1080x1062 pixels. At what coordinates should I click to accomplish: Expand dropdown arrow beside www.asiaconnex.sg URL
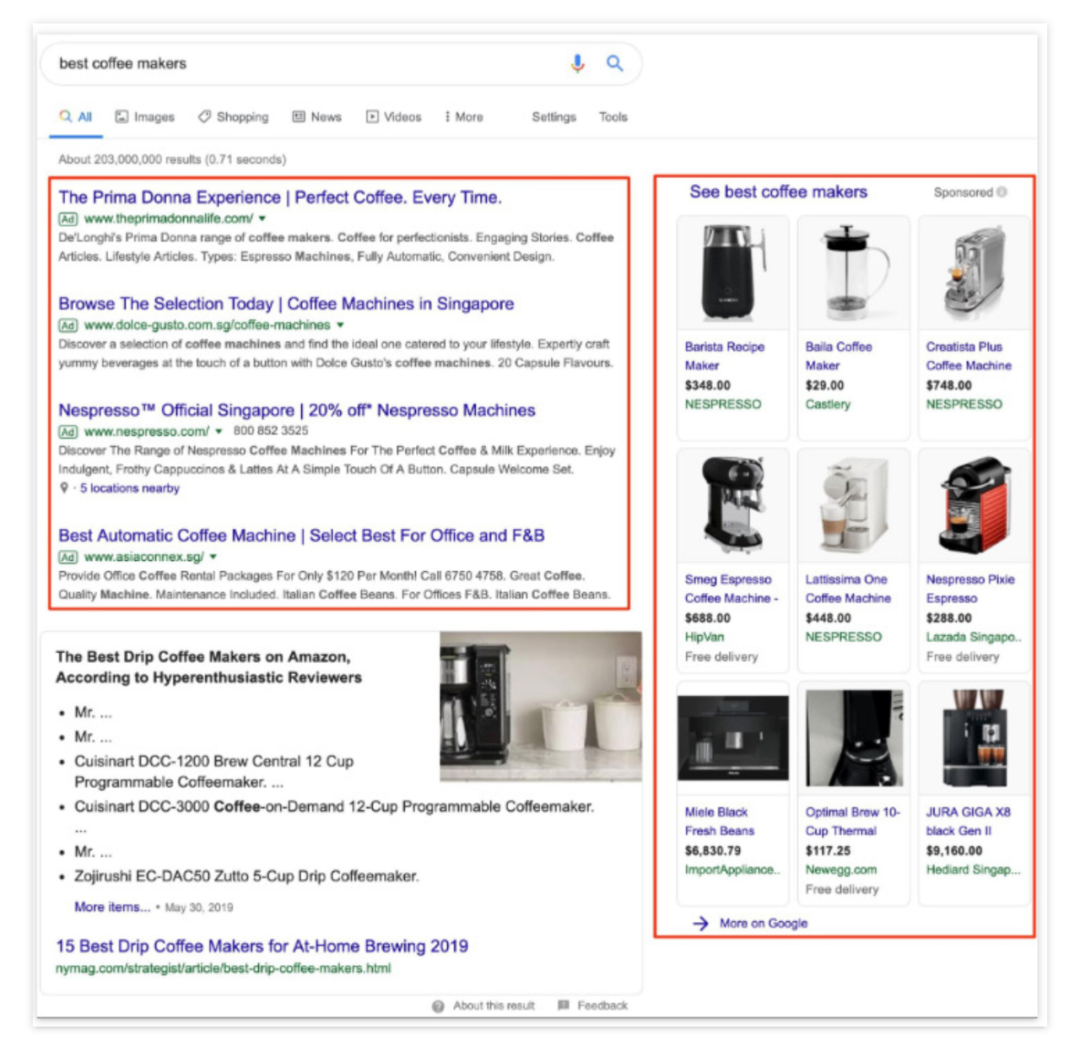tap(213, 556)
